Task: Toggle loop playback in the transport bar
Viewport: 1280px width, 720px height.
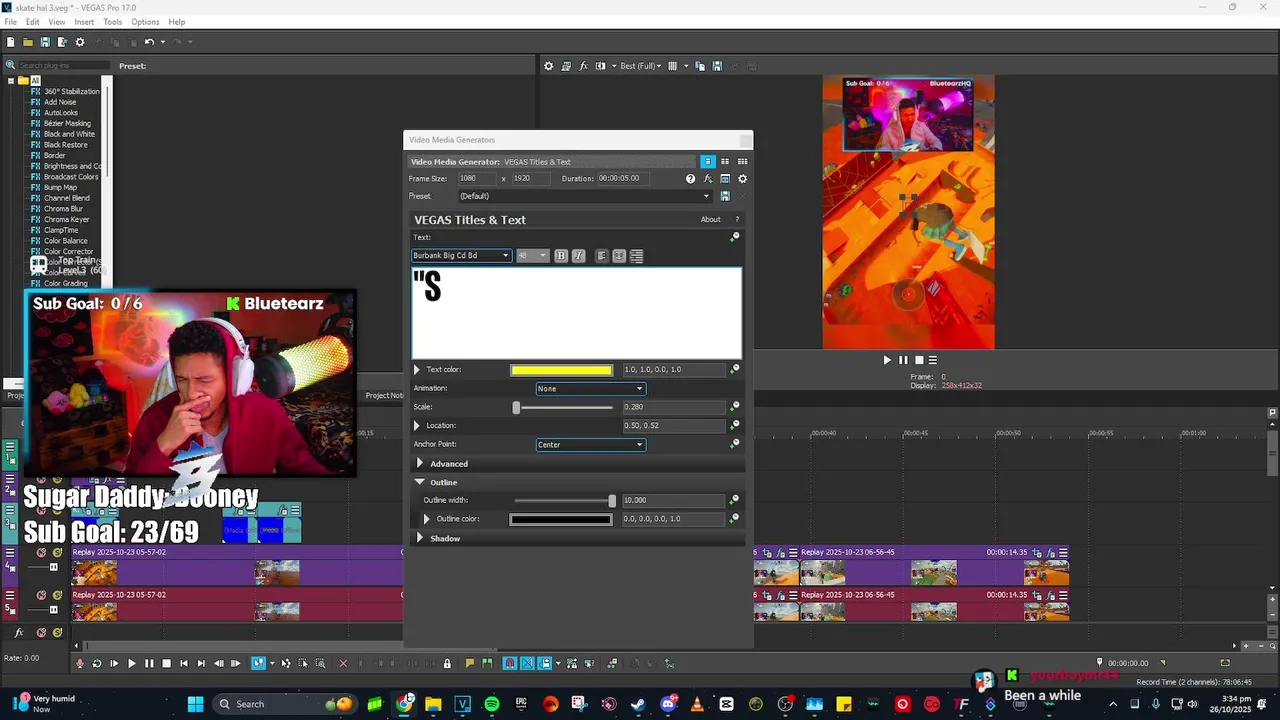Action: [97, 663]
